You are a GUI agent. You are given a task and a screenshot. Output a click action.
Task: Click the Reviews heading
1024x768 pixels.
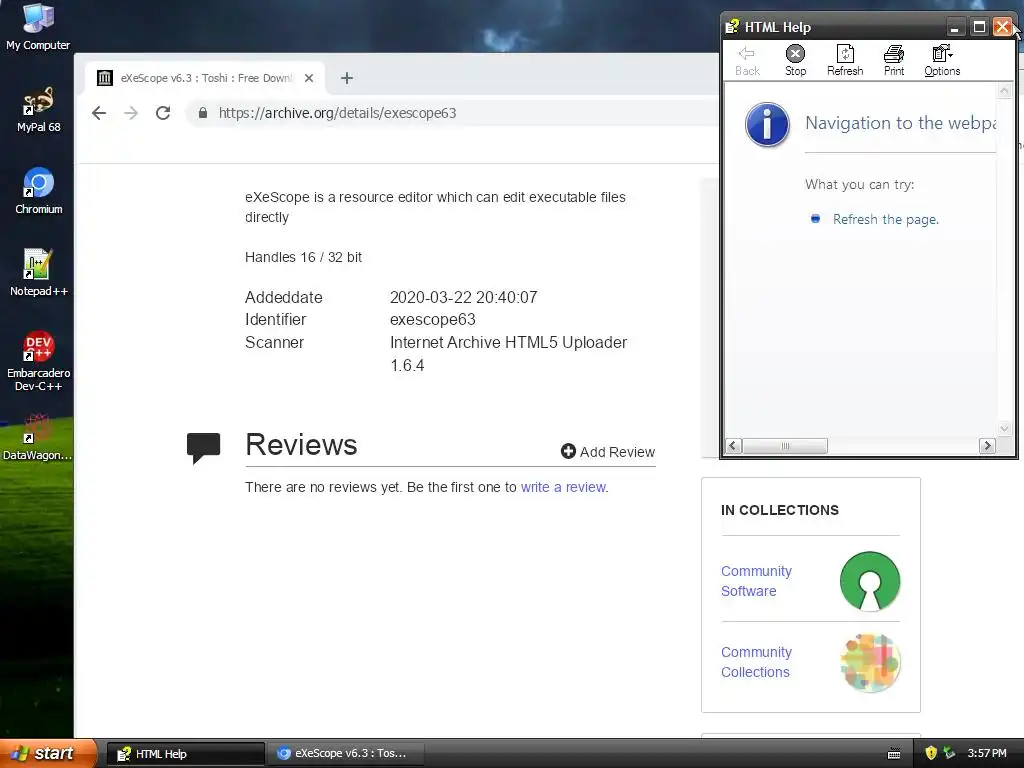[301, 445]
